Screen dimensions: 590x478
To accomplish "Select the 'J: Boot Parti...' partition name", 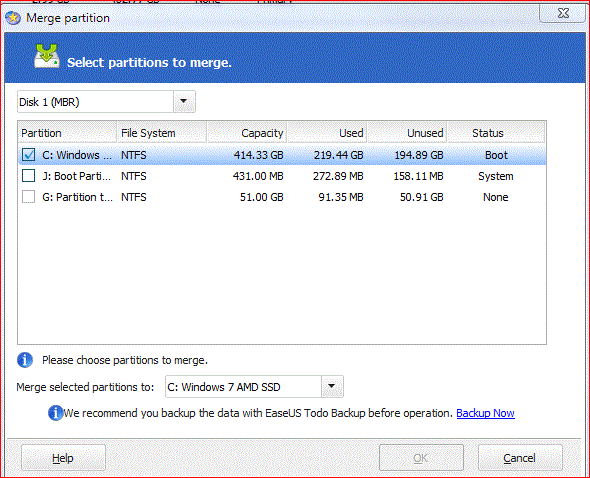I will coord(76,176).
